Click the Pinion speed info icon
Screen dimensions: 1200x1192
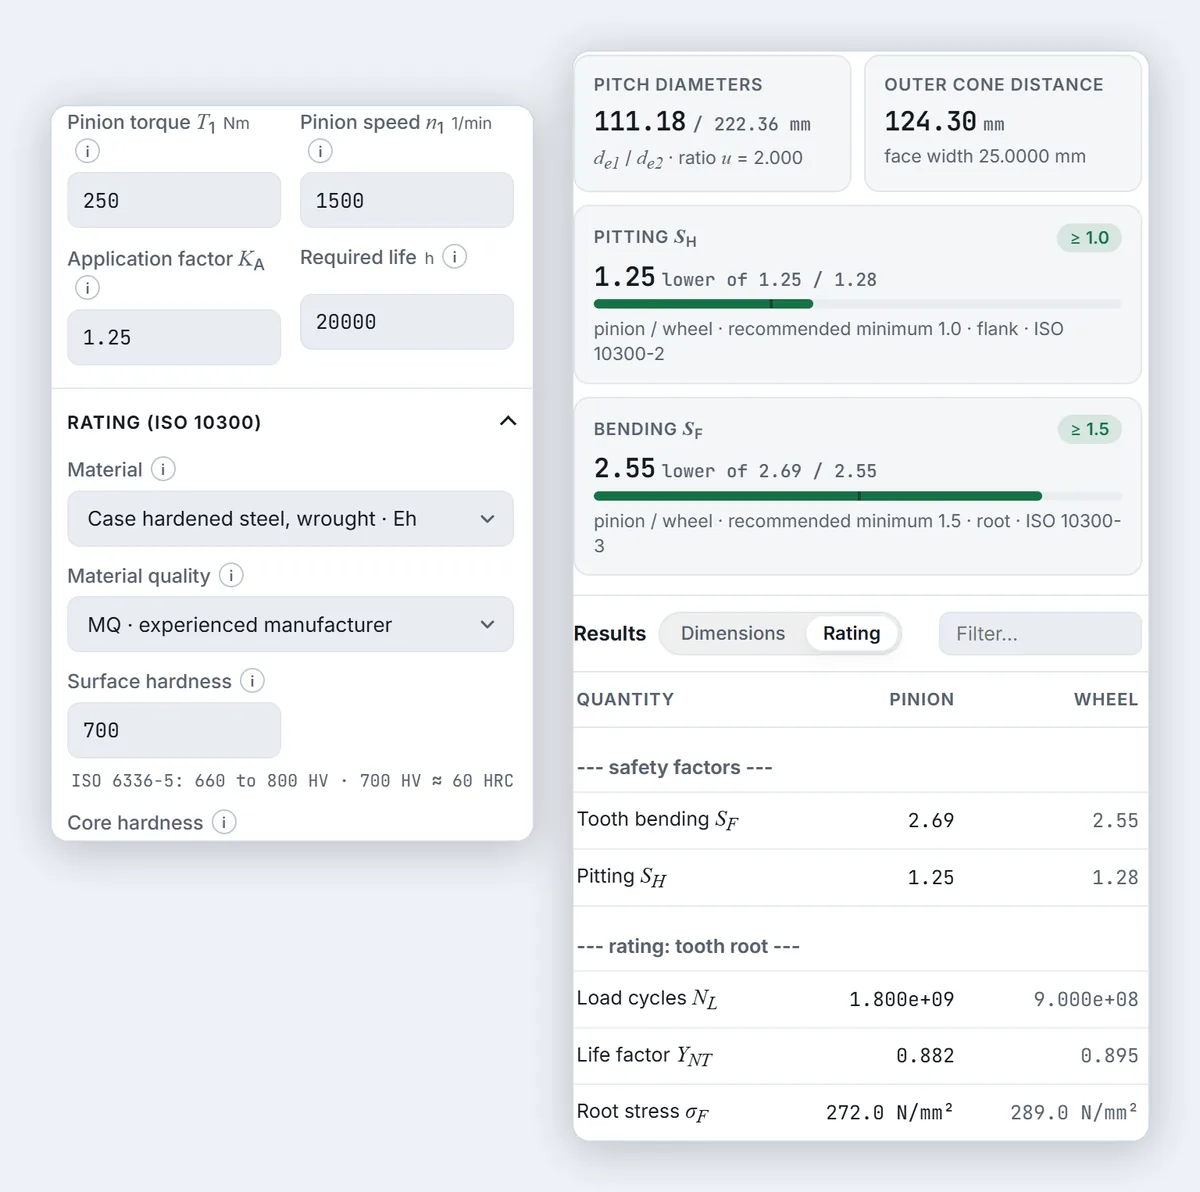click(x=320, y=151)
